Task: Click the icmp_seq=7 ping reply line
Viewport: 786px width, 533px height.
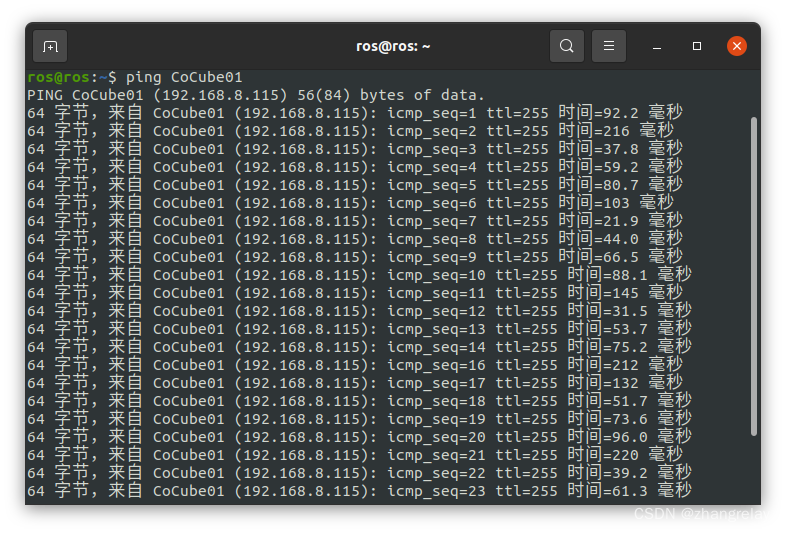Action: (355, 221)
